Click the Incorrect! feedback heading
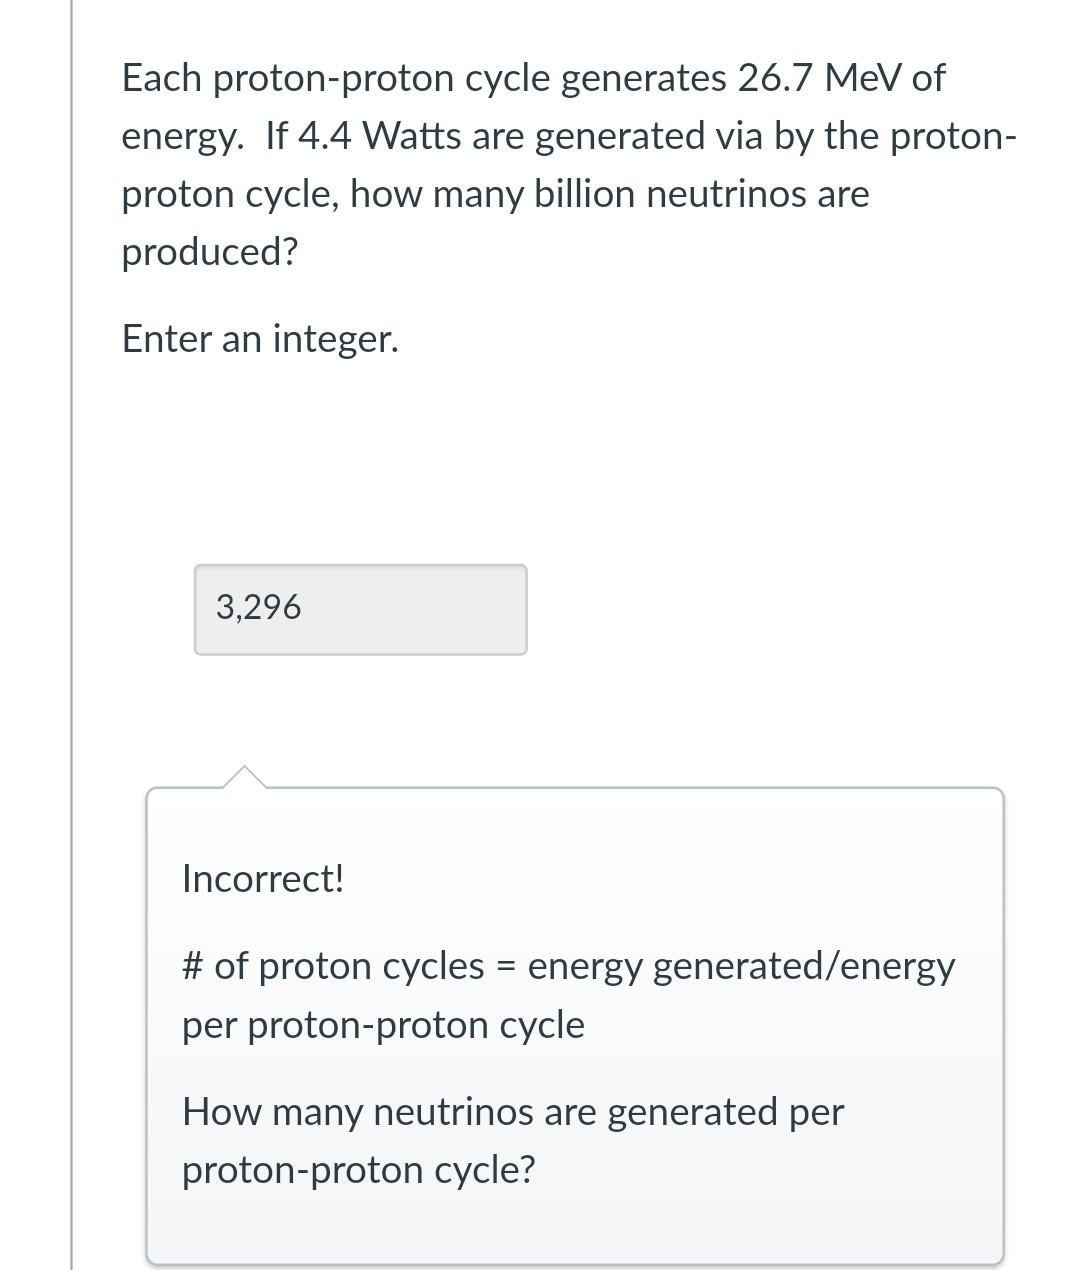Viewport: 1067px width, 1270px height. click(x=263, y=879)
